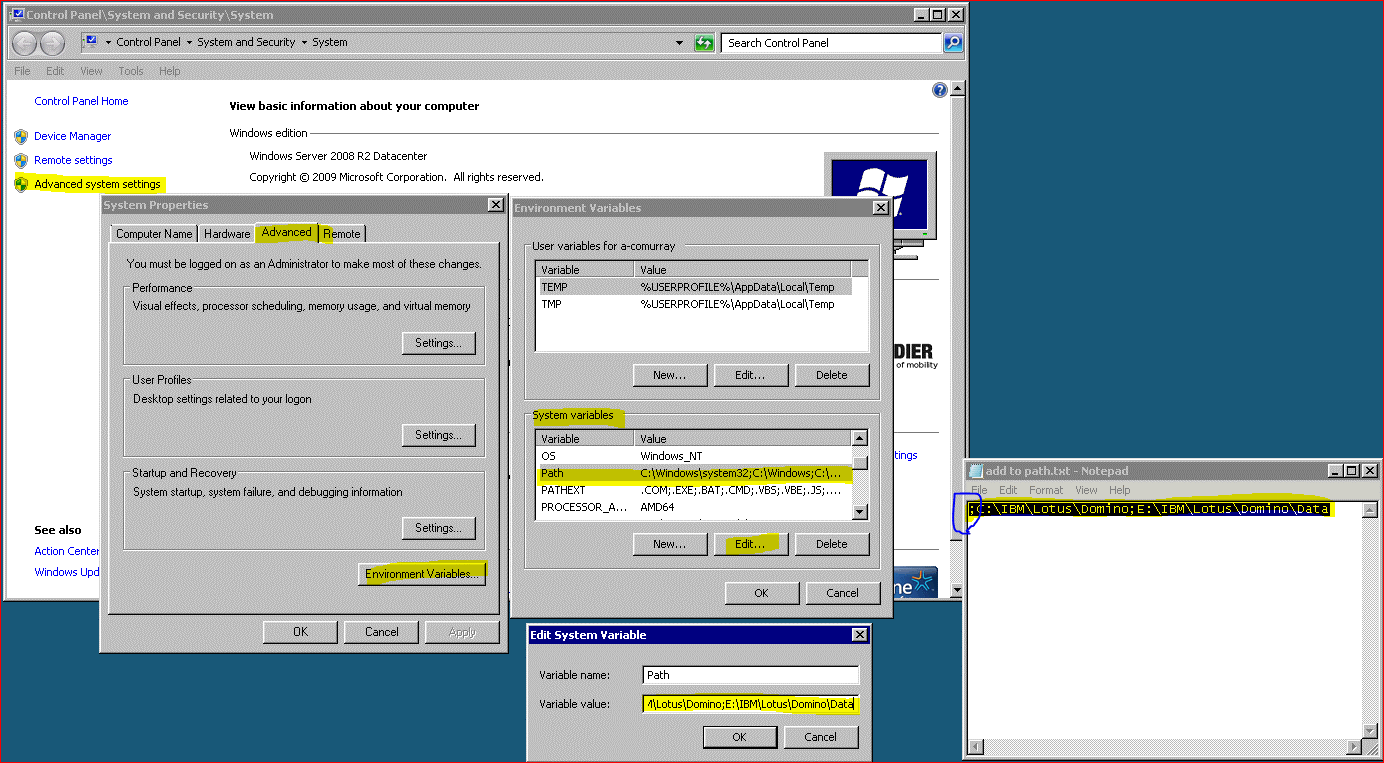1384x763 pixels.
Task: Confirm Environment Variables dialog with OK
Action: click(762, 593)
